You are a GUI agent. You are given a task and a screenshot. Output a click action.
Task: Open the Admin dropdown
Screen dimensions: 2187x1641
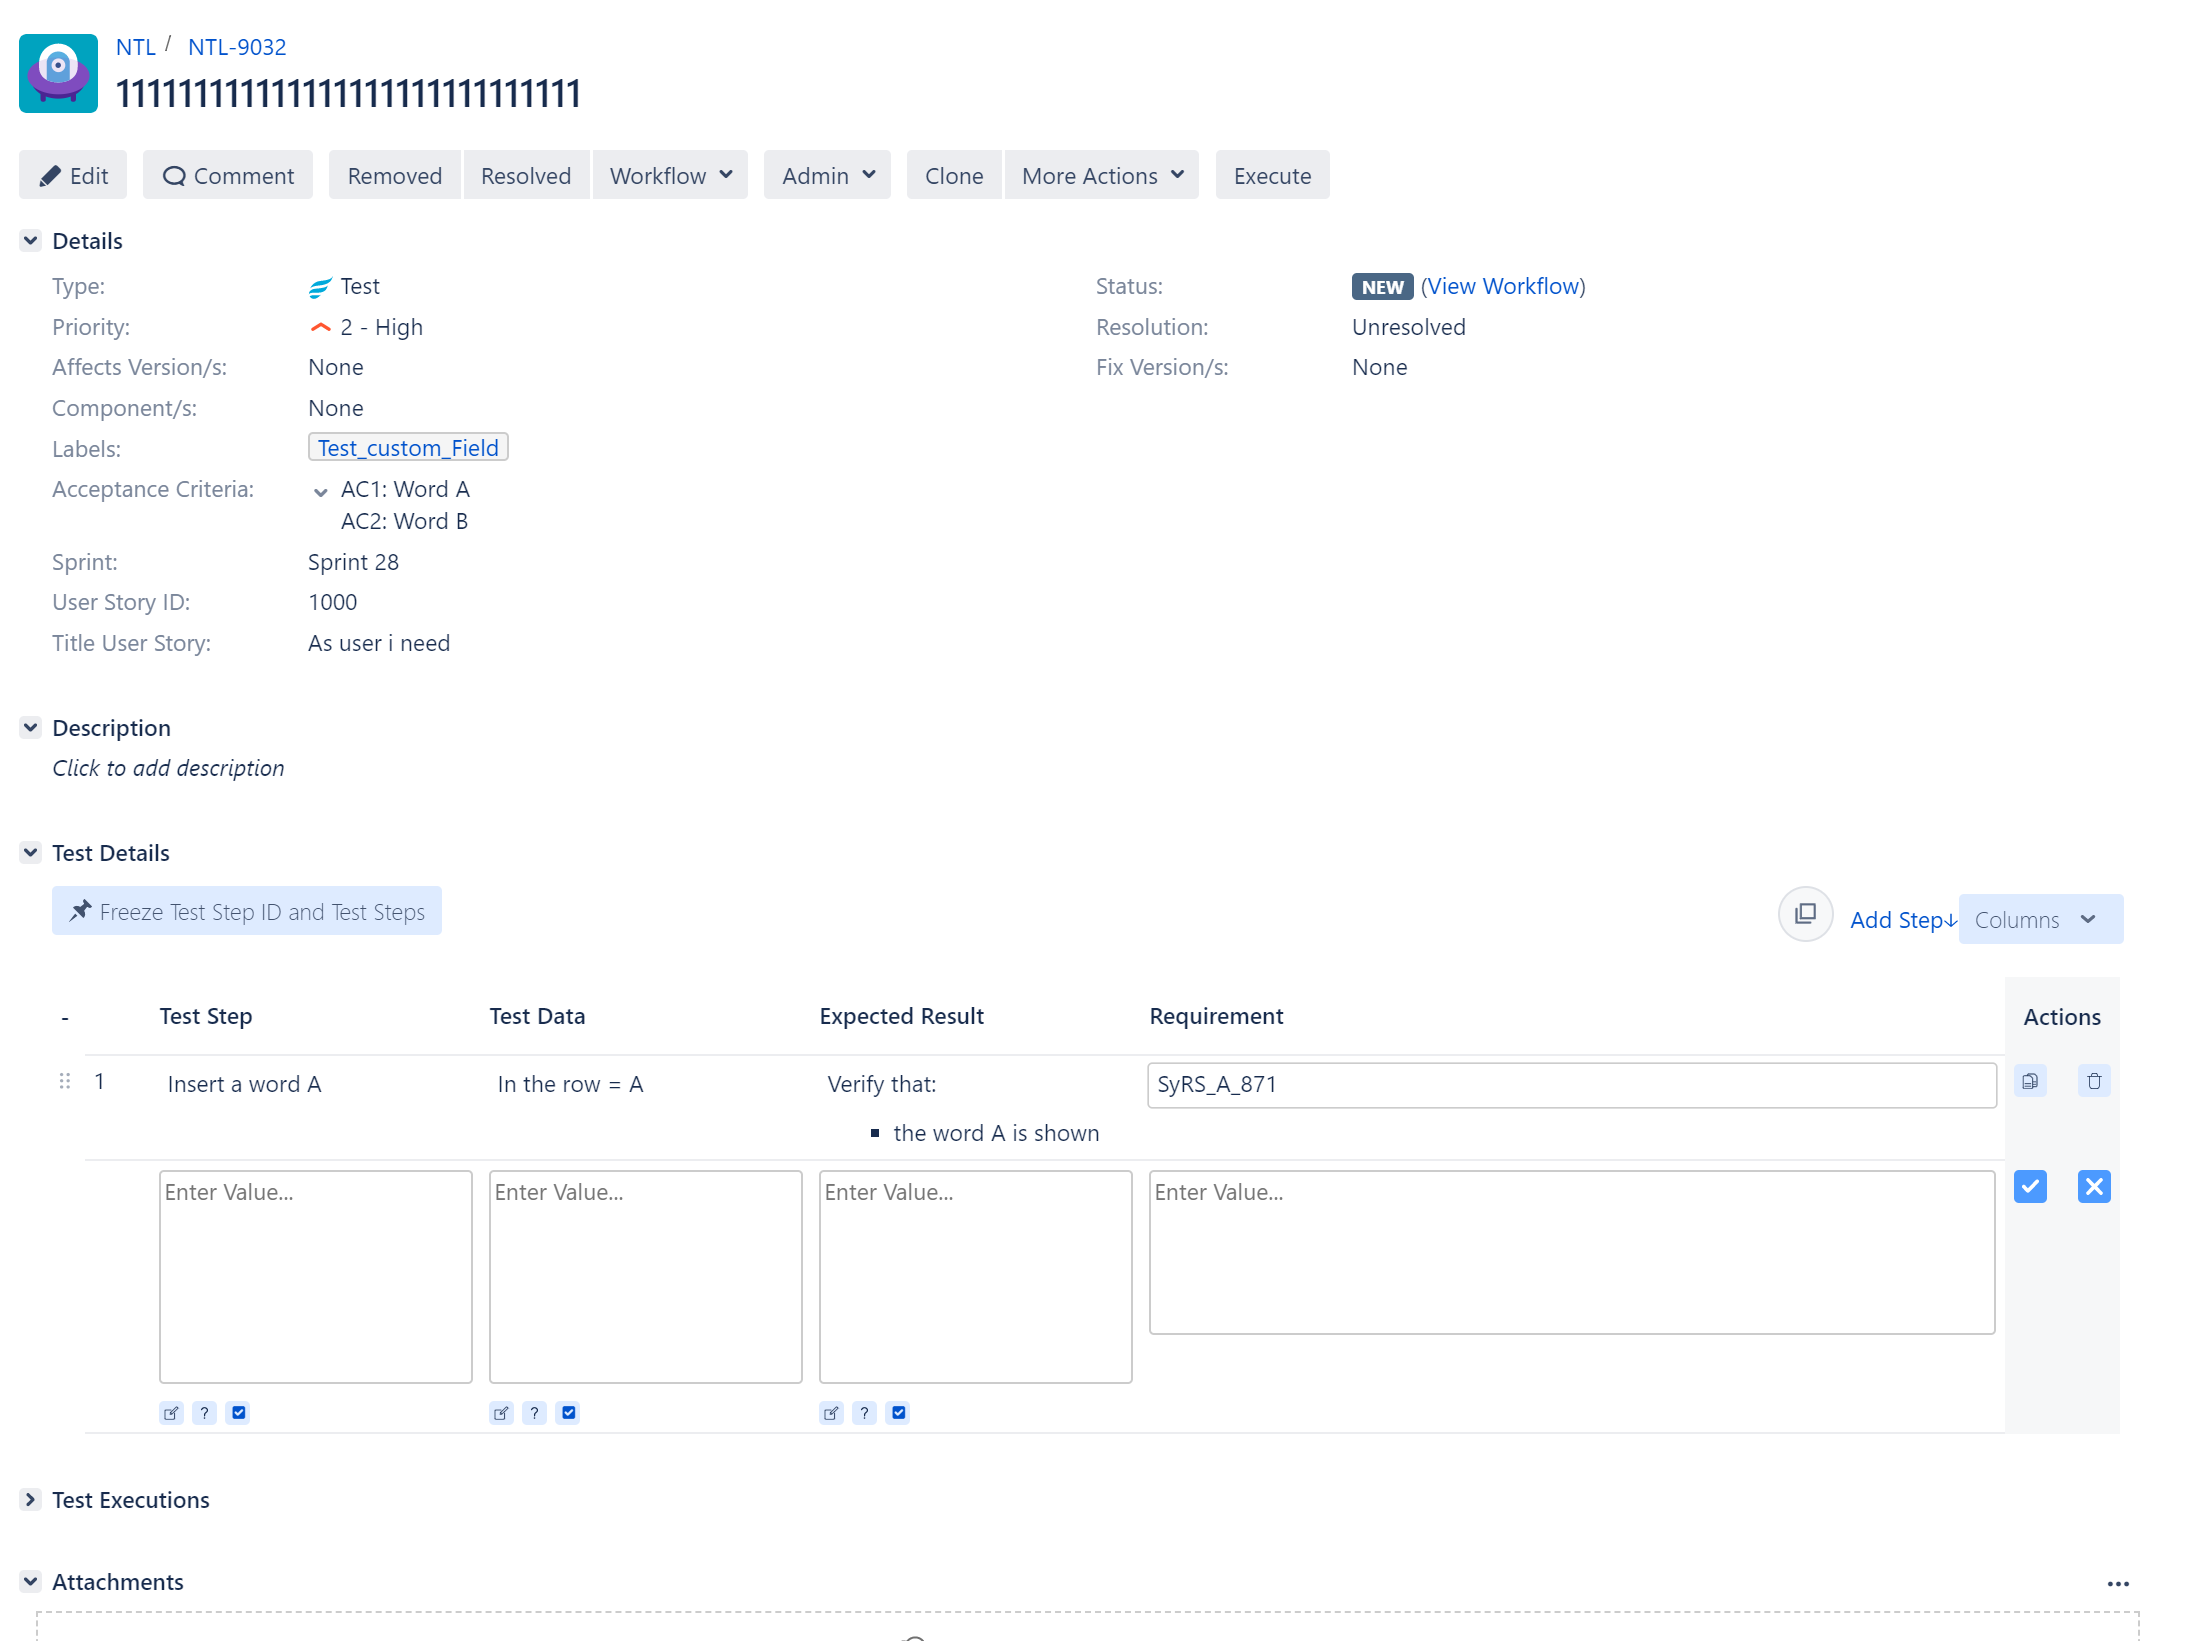[827, 176]
